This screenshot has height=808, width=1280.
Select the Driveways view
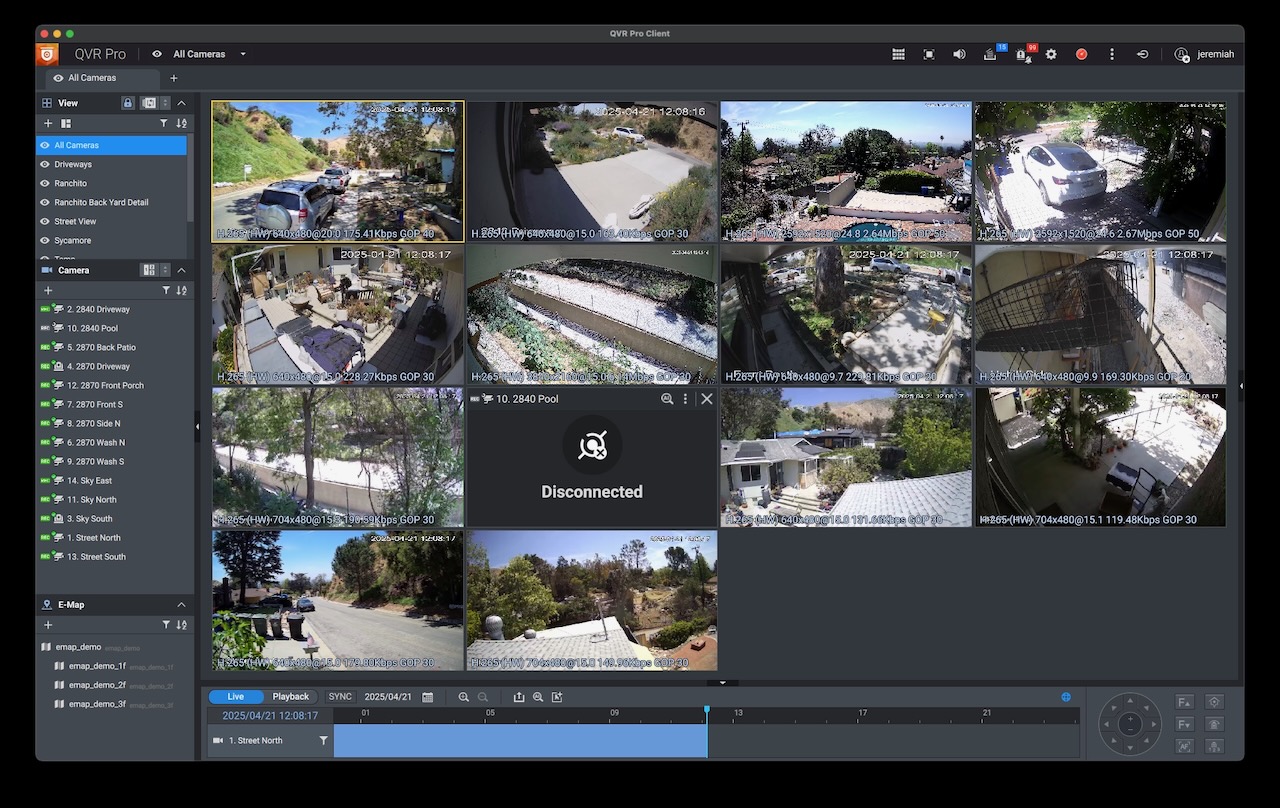tap(112, 164)
